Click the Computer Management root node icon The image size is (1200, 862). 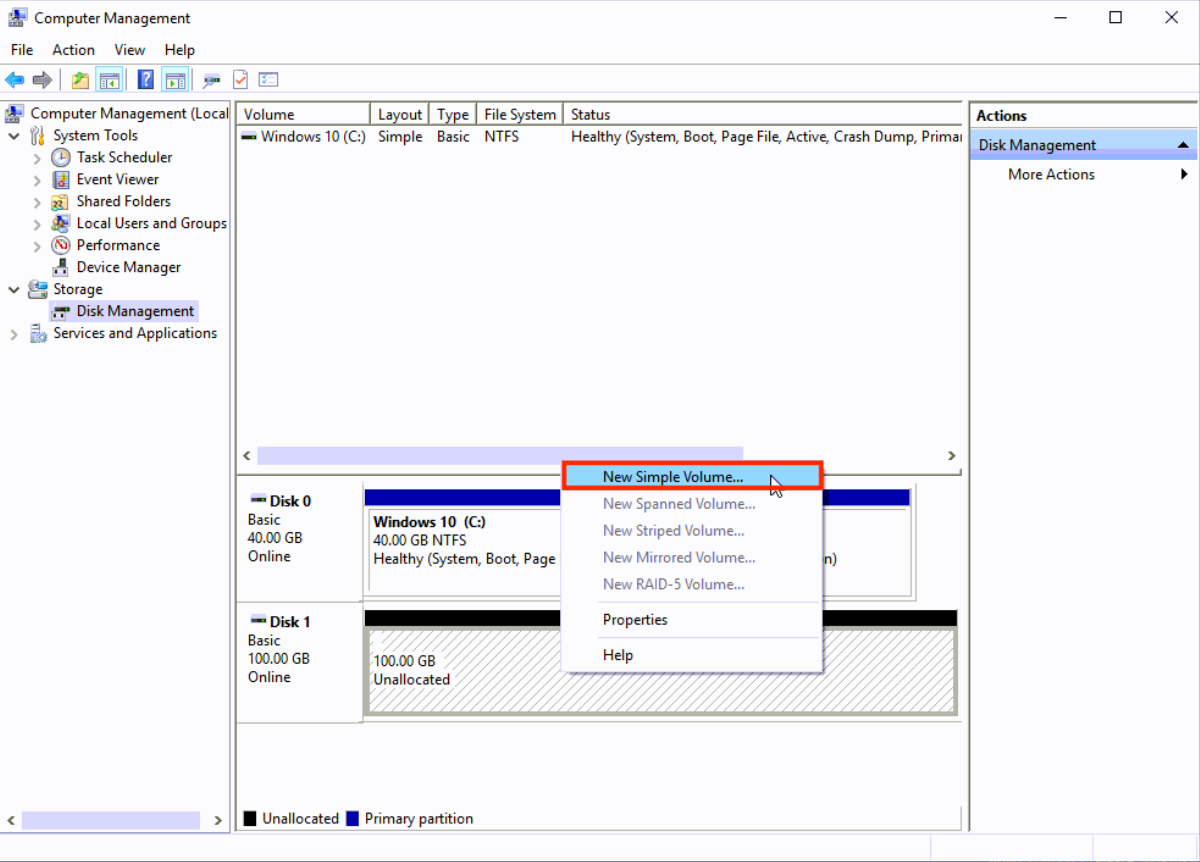[x=15, y=113]
